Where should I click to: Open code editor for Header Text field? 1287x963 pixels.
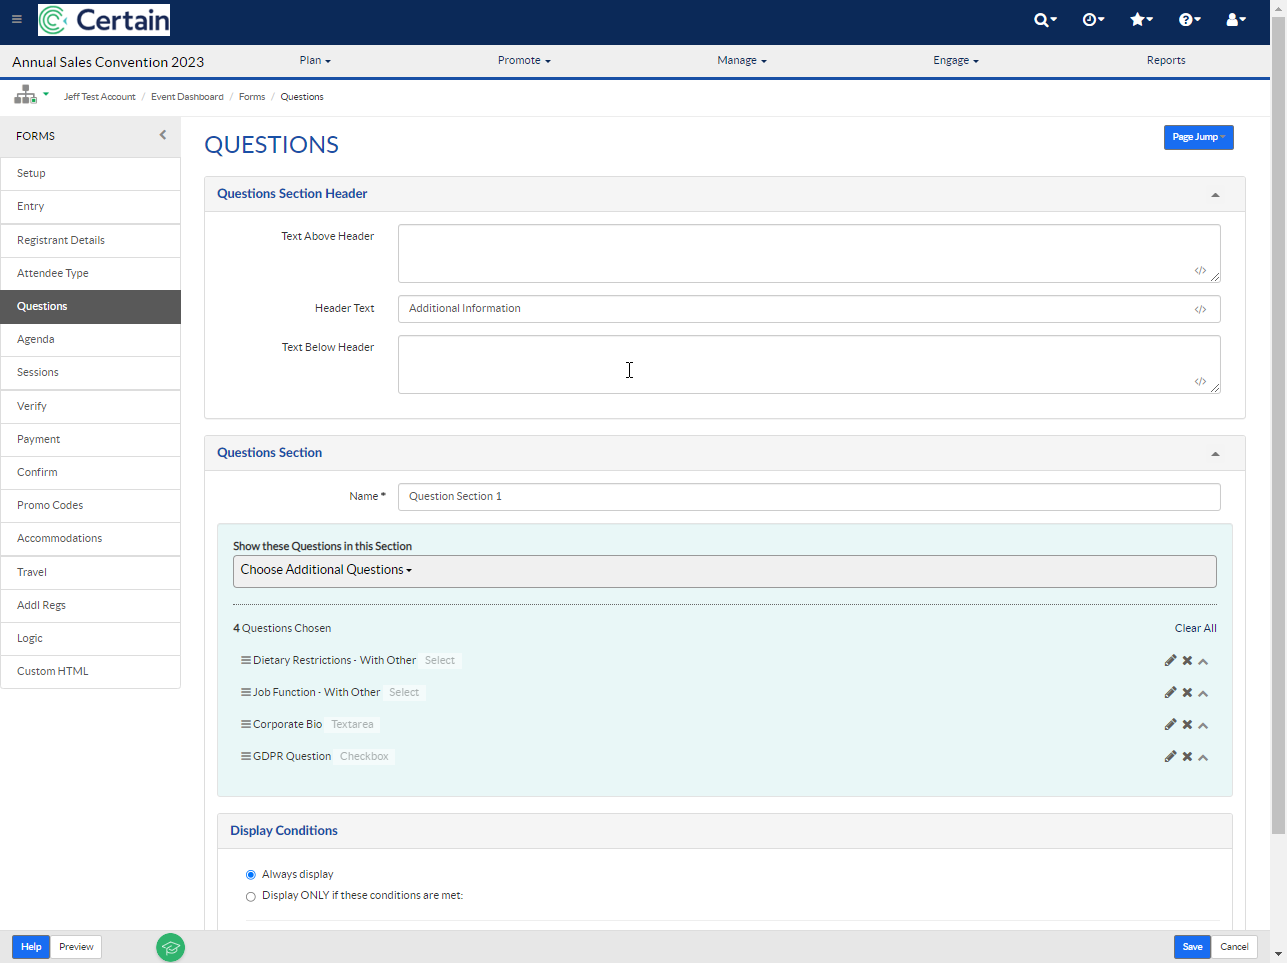(x=1200, y=310)
